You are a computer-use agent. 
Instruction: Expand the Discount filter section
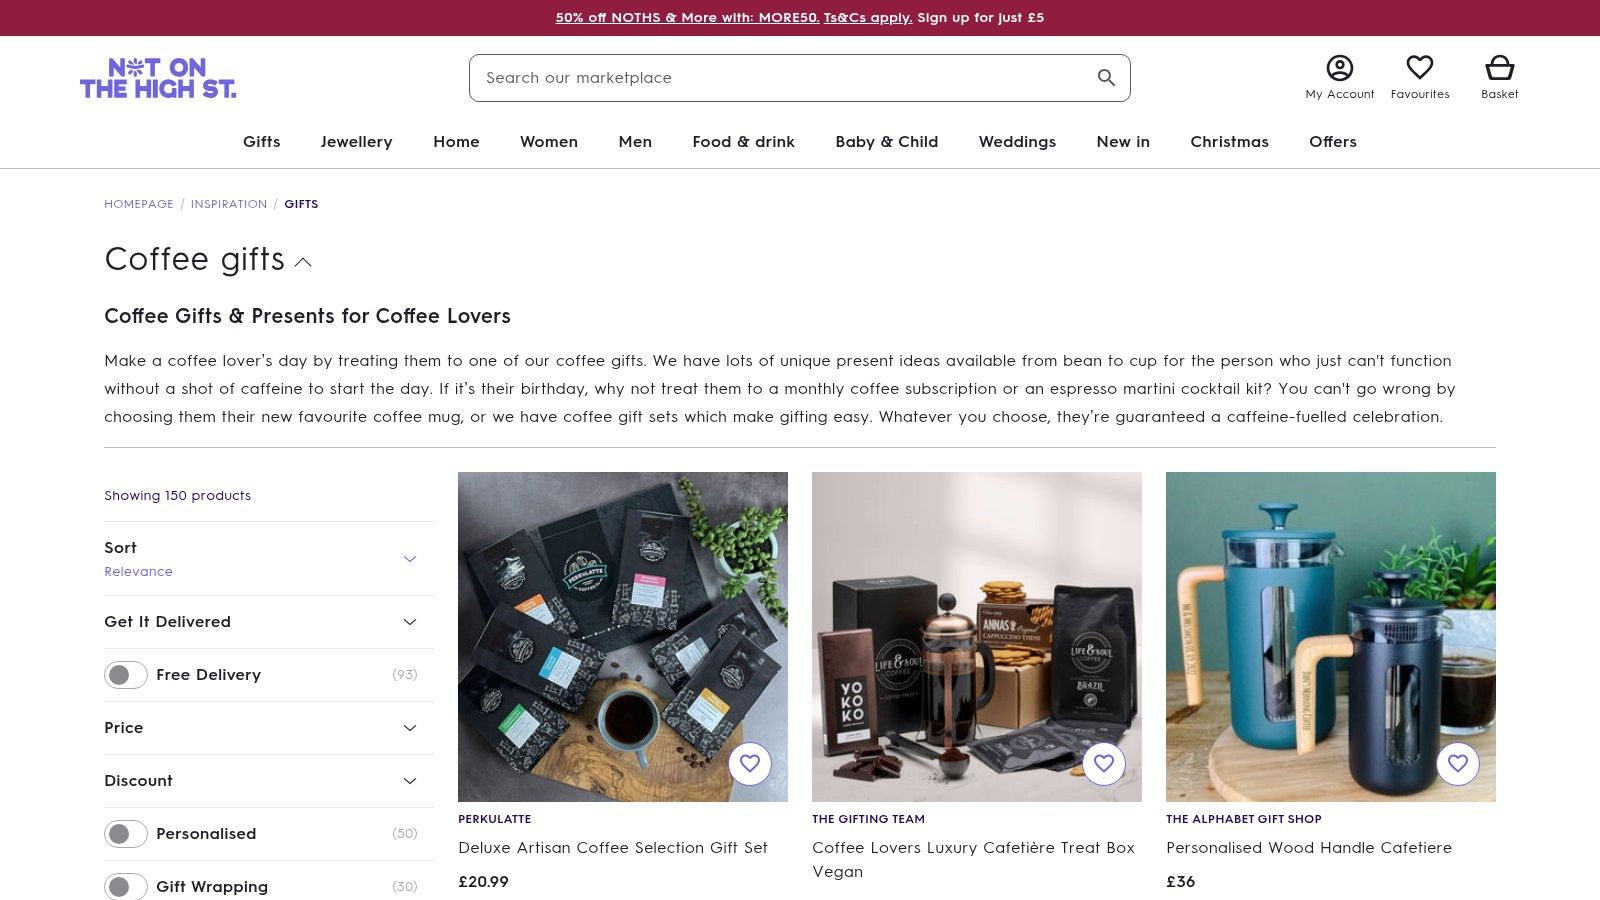click(269, 781)
